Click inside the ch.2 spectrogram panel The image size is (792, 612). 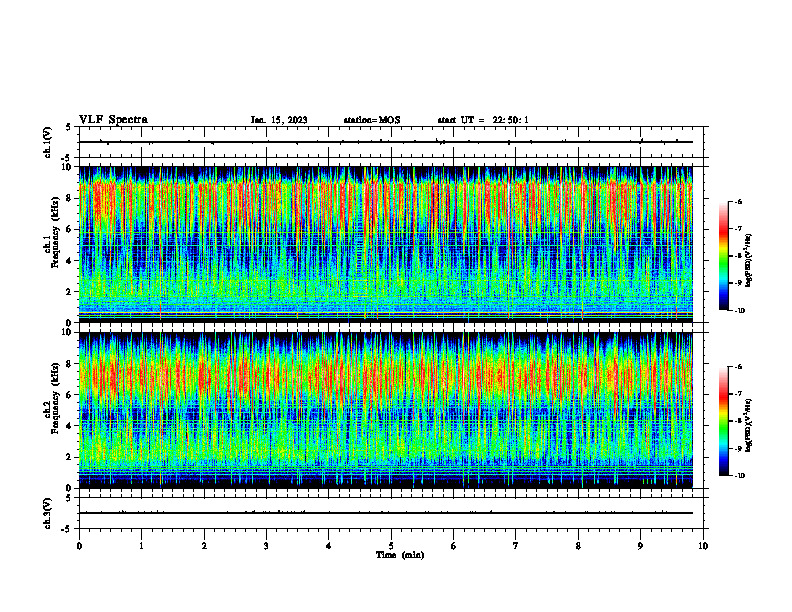click(386, 410)
